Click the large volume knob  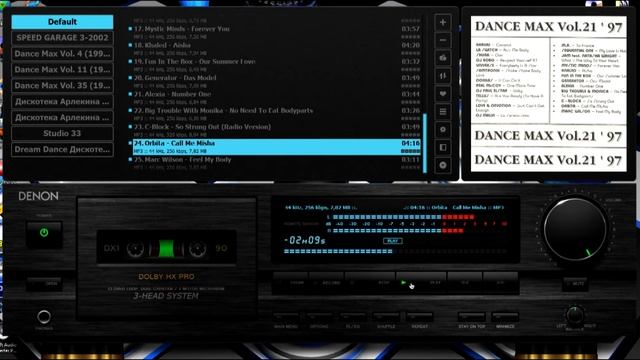click(x=575, y=229)
